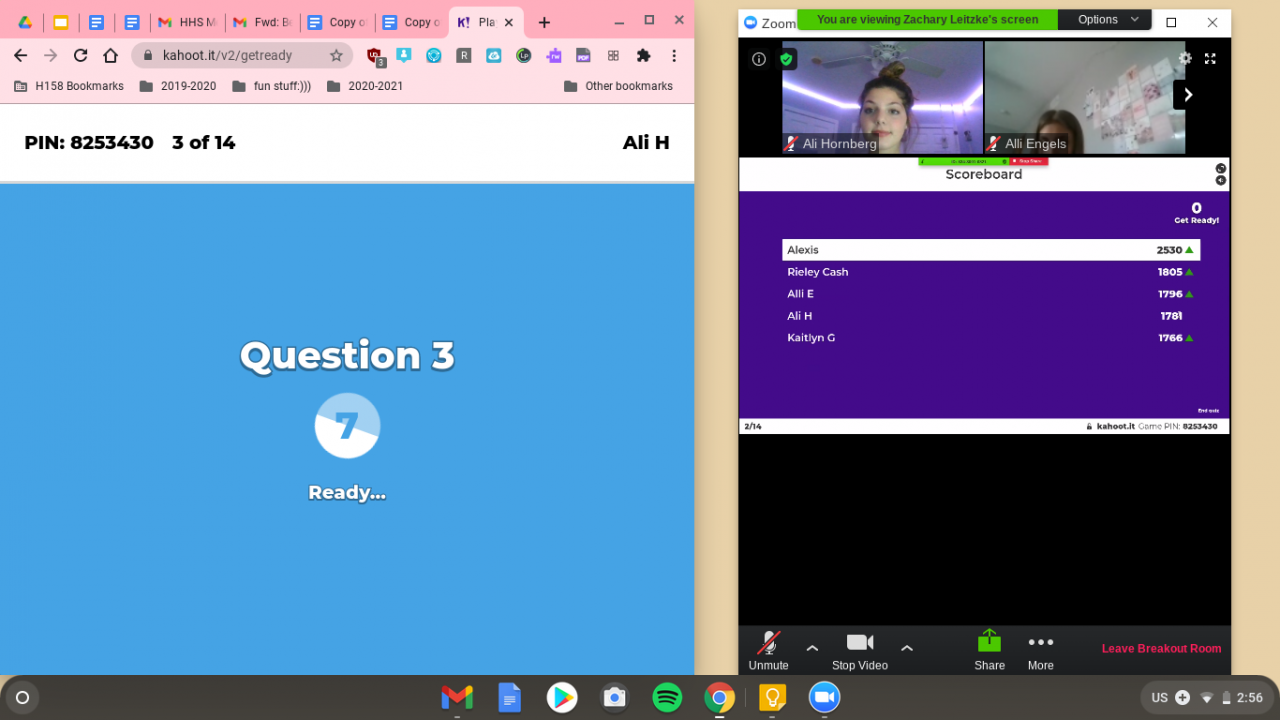
Task: Click the Kahoot countdown timer circle
Action: tap(347, 426)
